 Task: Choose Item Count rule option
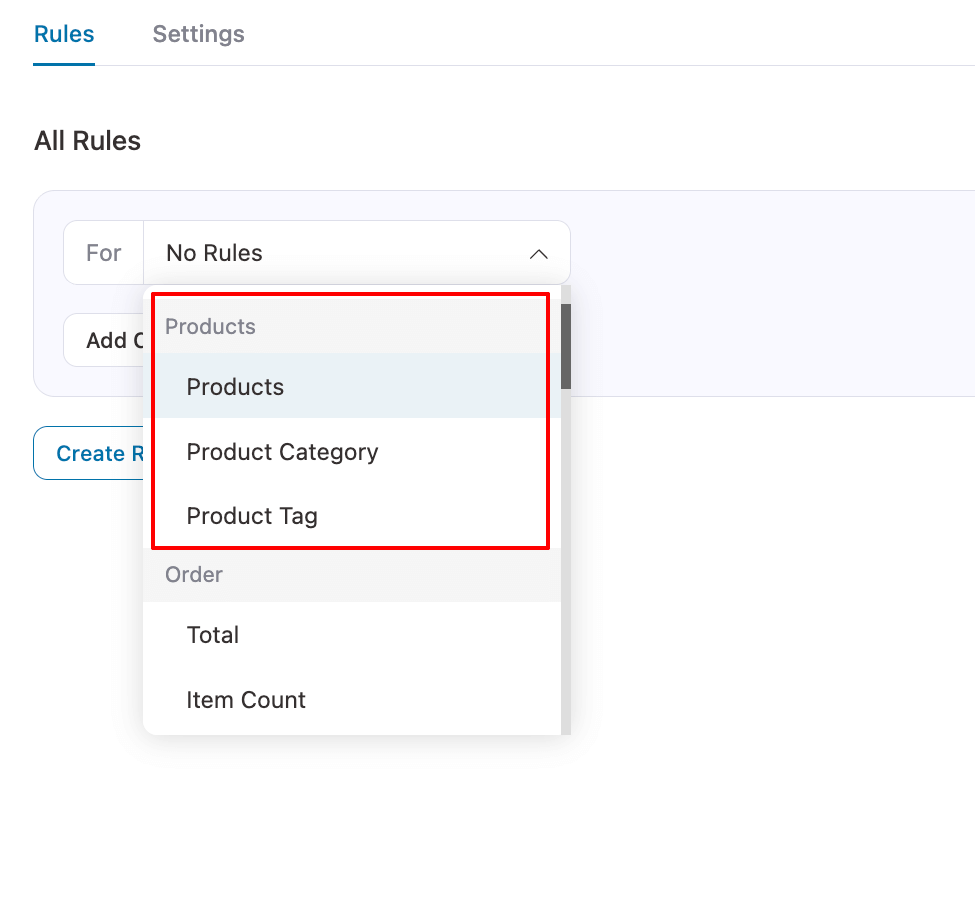click(x=246, y=700)
